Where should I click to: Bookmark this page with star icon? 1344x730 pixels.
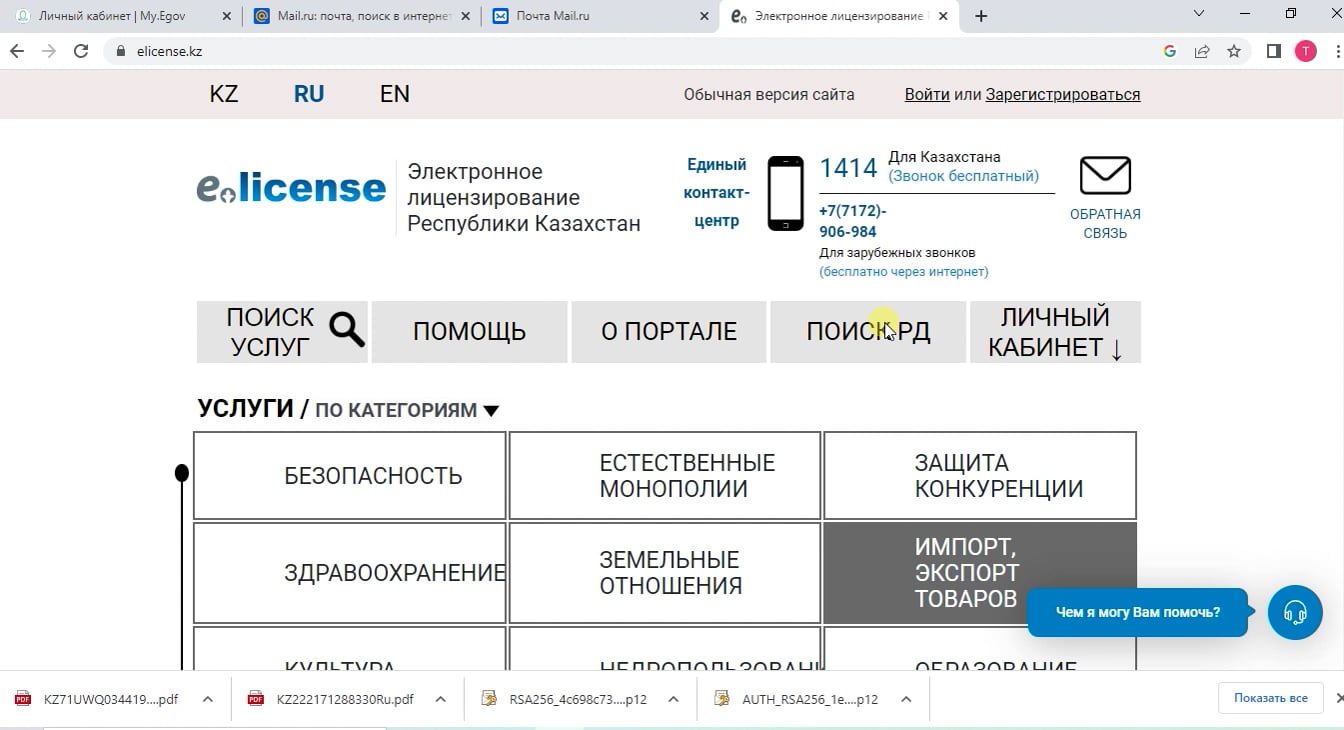point(1234,51)
